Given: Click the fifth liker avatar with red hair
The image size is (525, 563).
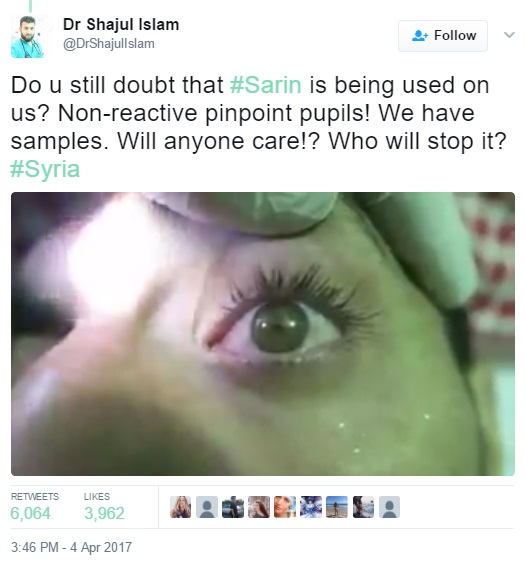Looking at the screenshot, I should 285,507.
